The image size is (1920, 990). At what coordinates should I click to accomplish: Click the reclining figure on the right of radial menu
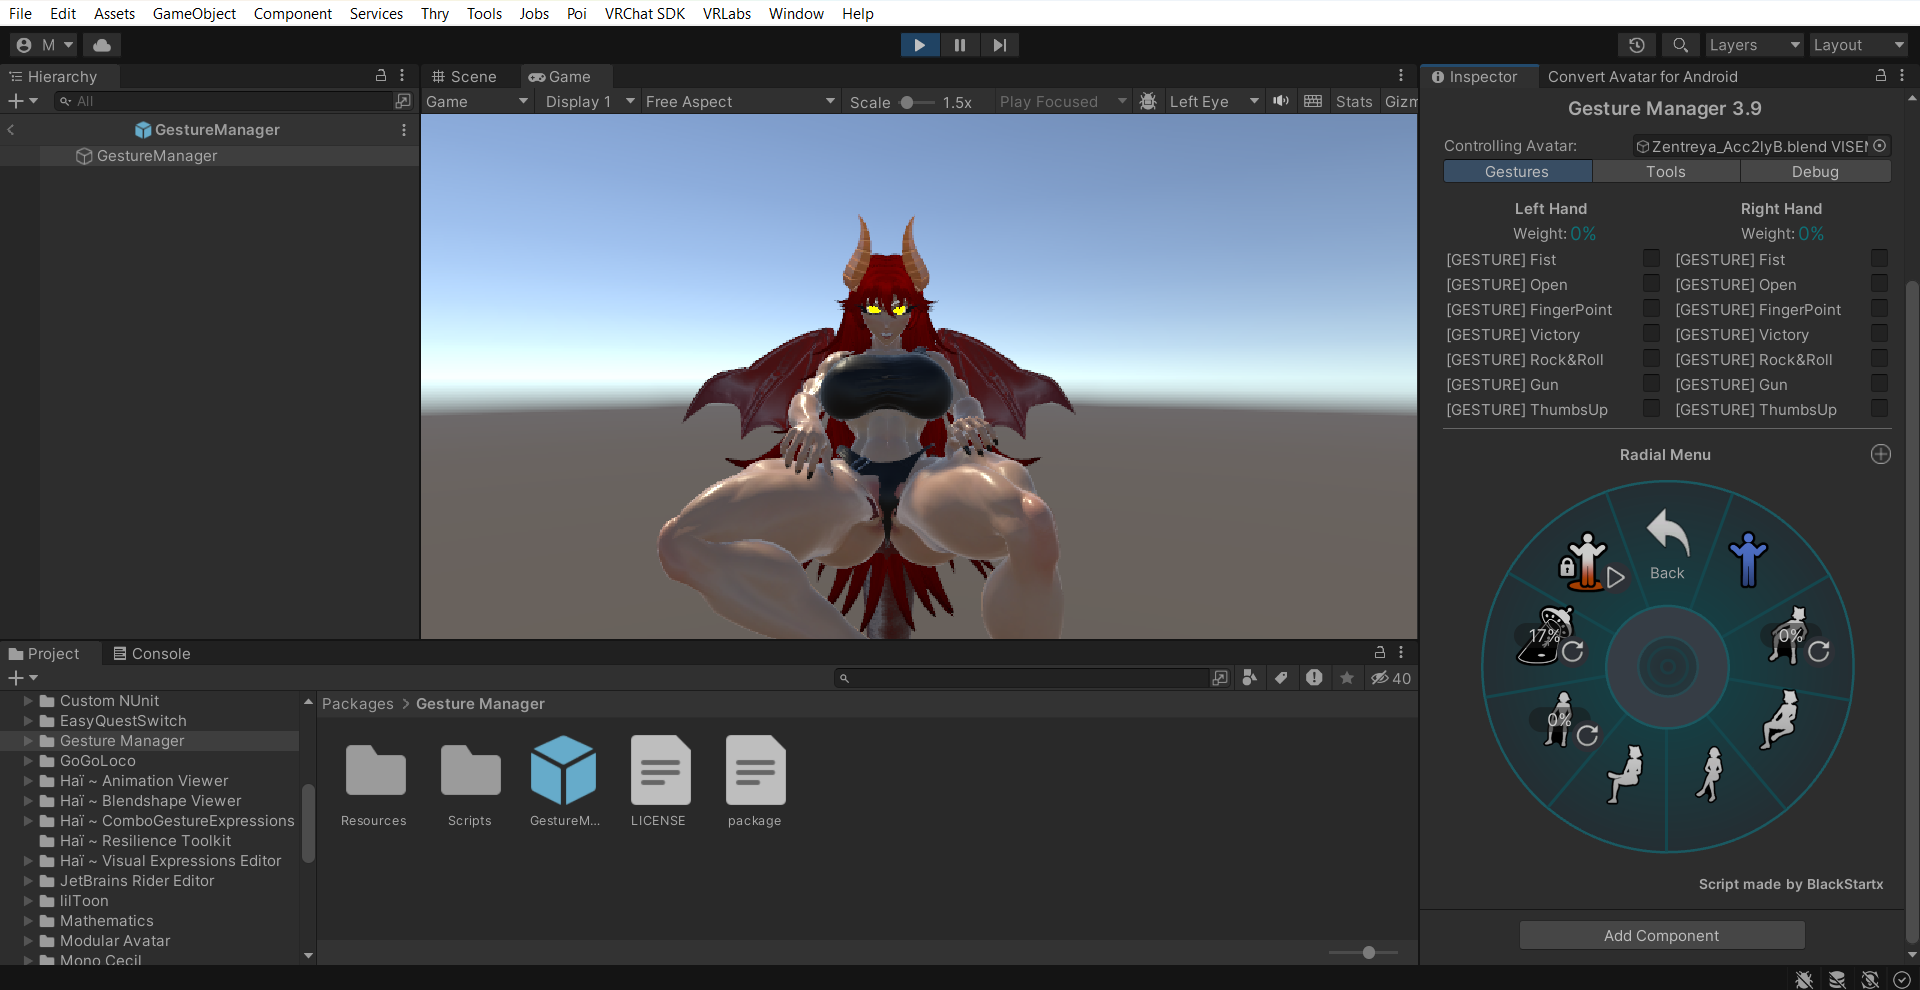point(1780,719)
